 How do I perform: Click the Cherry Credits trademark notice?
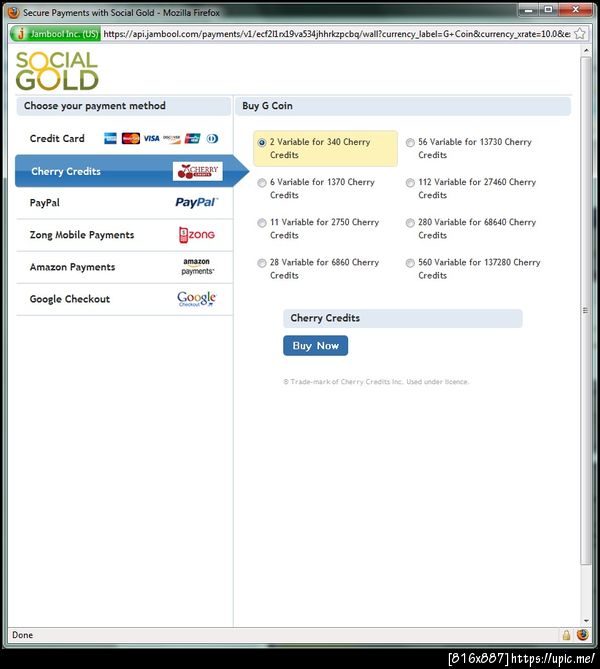[376, 382]
